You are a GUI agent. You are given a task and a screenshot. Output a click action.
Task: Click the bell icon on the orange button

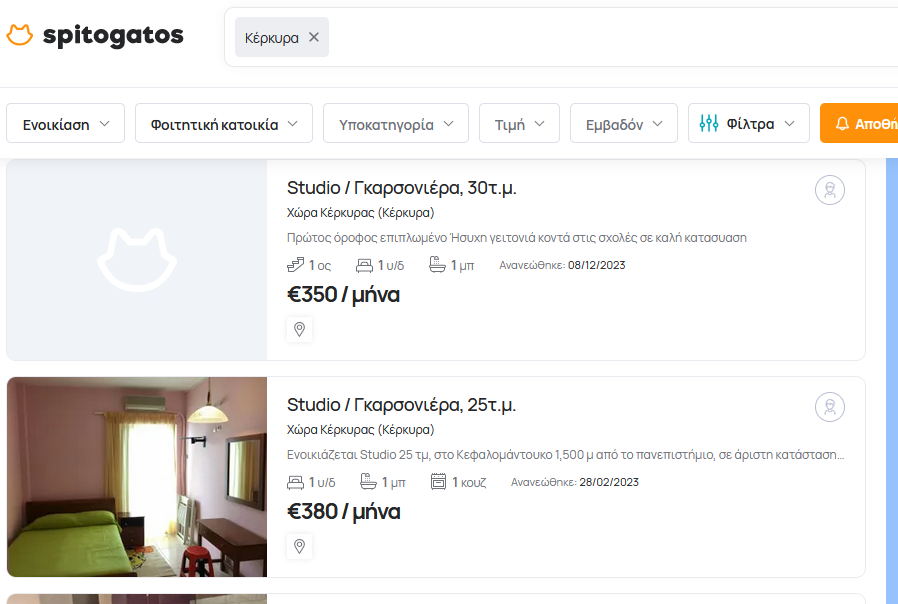point(842,124)
